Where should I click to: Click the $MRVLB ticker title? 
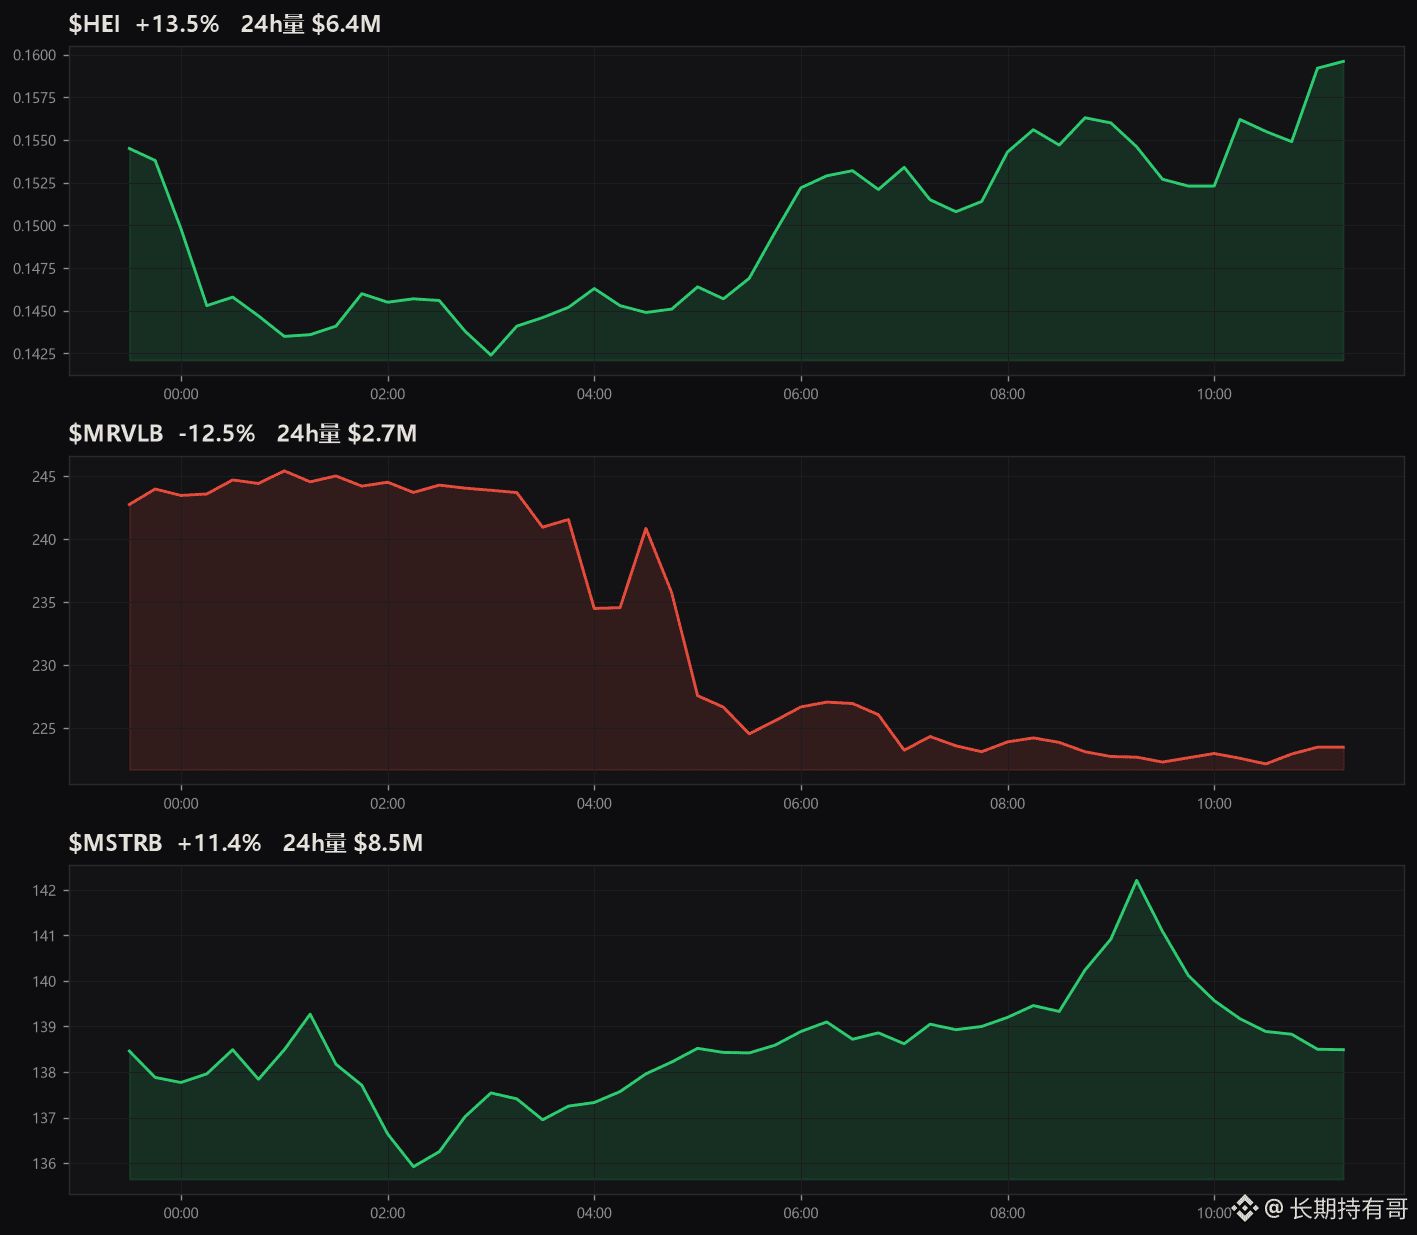click(116, 433)
